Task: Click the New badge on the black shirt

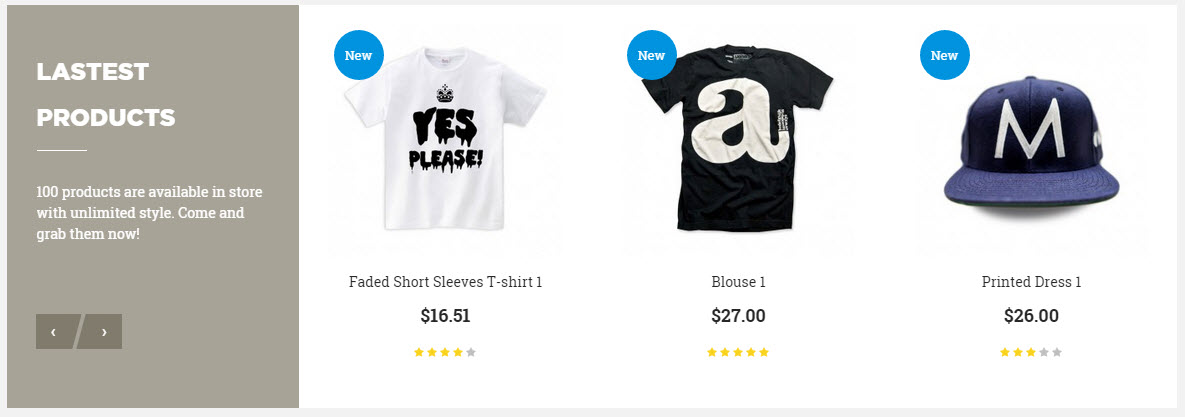Action: tap(651, 55)
